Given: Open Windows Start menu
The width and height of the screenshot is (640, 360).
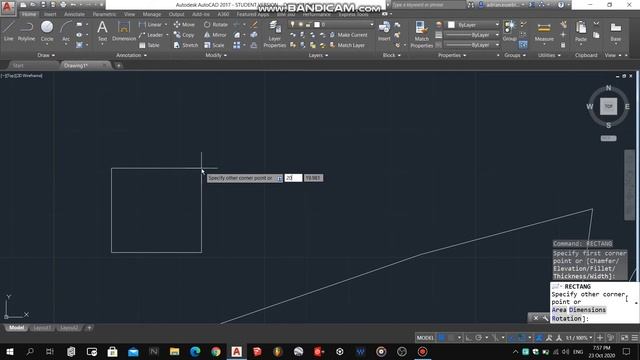Looking at the screenshot, I should point(9,351).
